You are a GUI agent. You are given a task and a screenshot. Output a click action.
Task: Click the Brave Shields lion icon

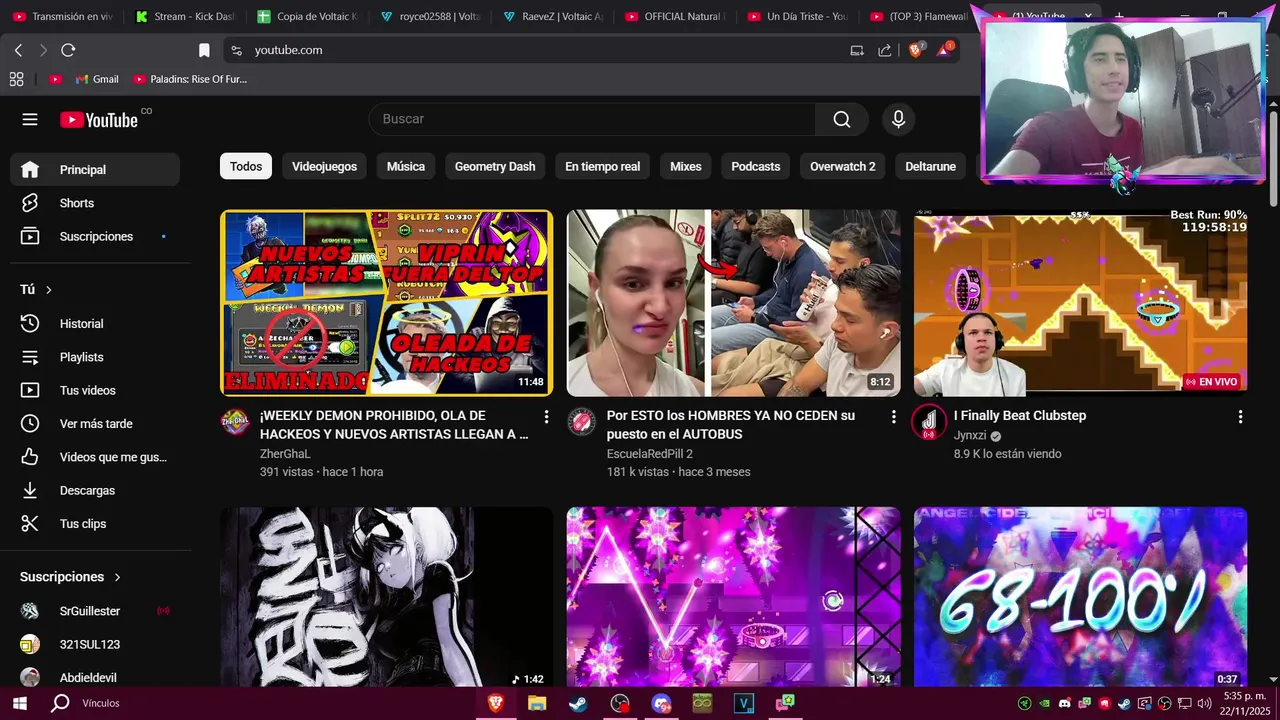(x=916, y=50)
